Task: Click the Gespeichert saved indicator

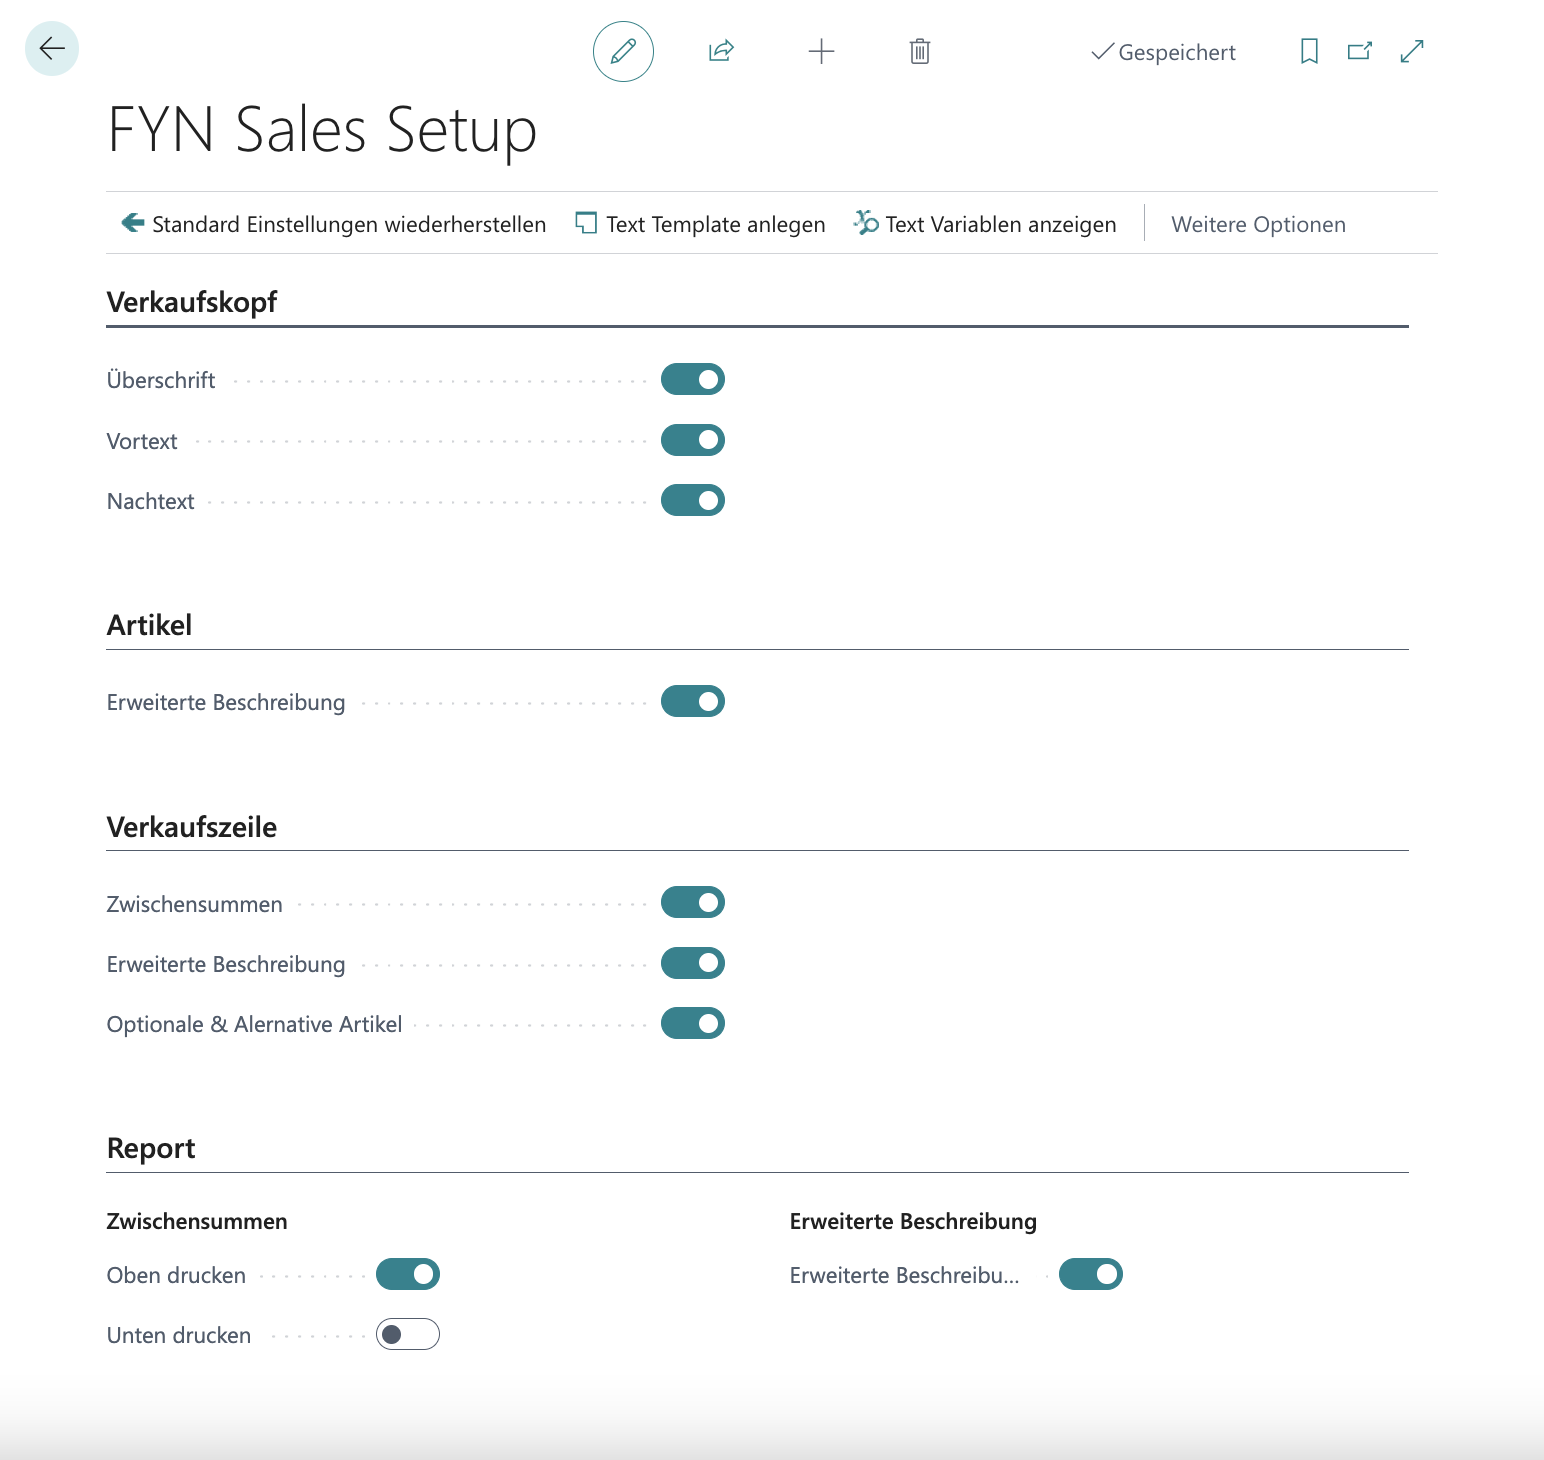Action: point(1163,52)
